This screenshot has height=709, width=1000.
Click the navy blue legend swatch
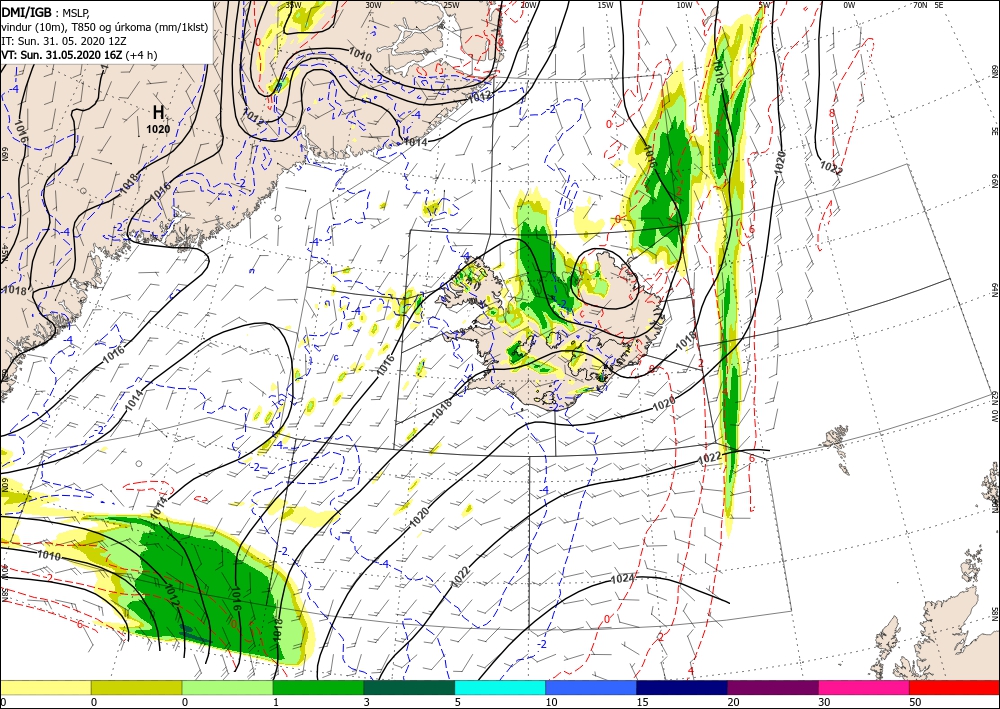(682, 687)
